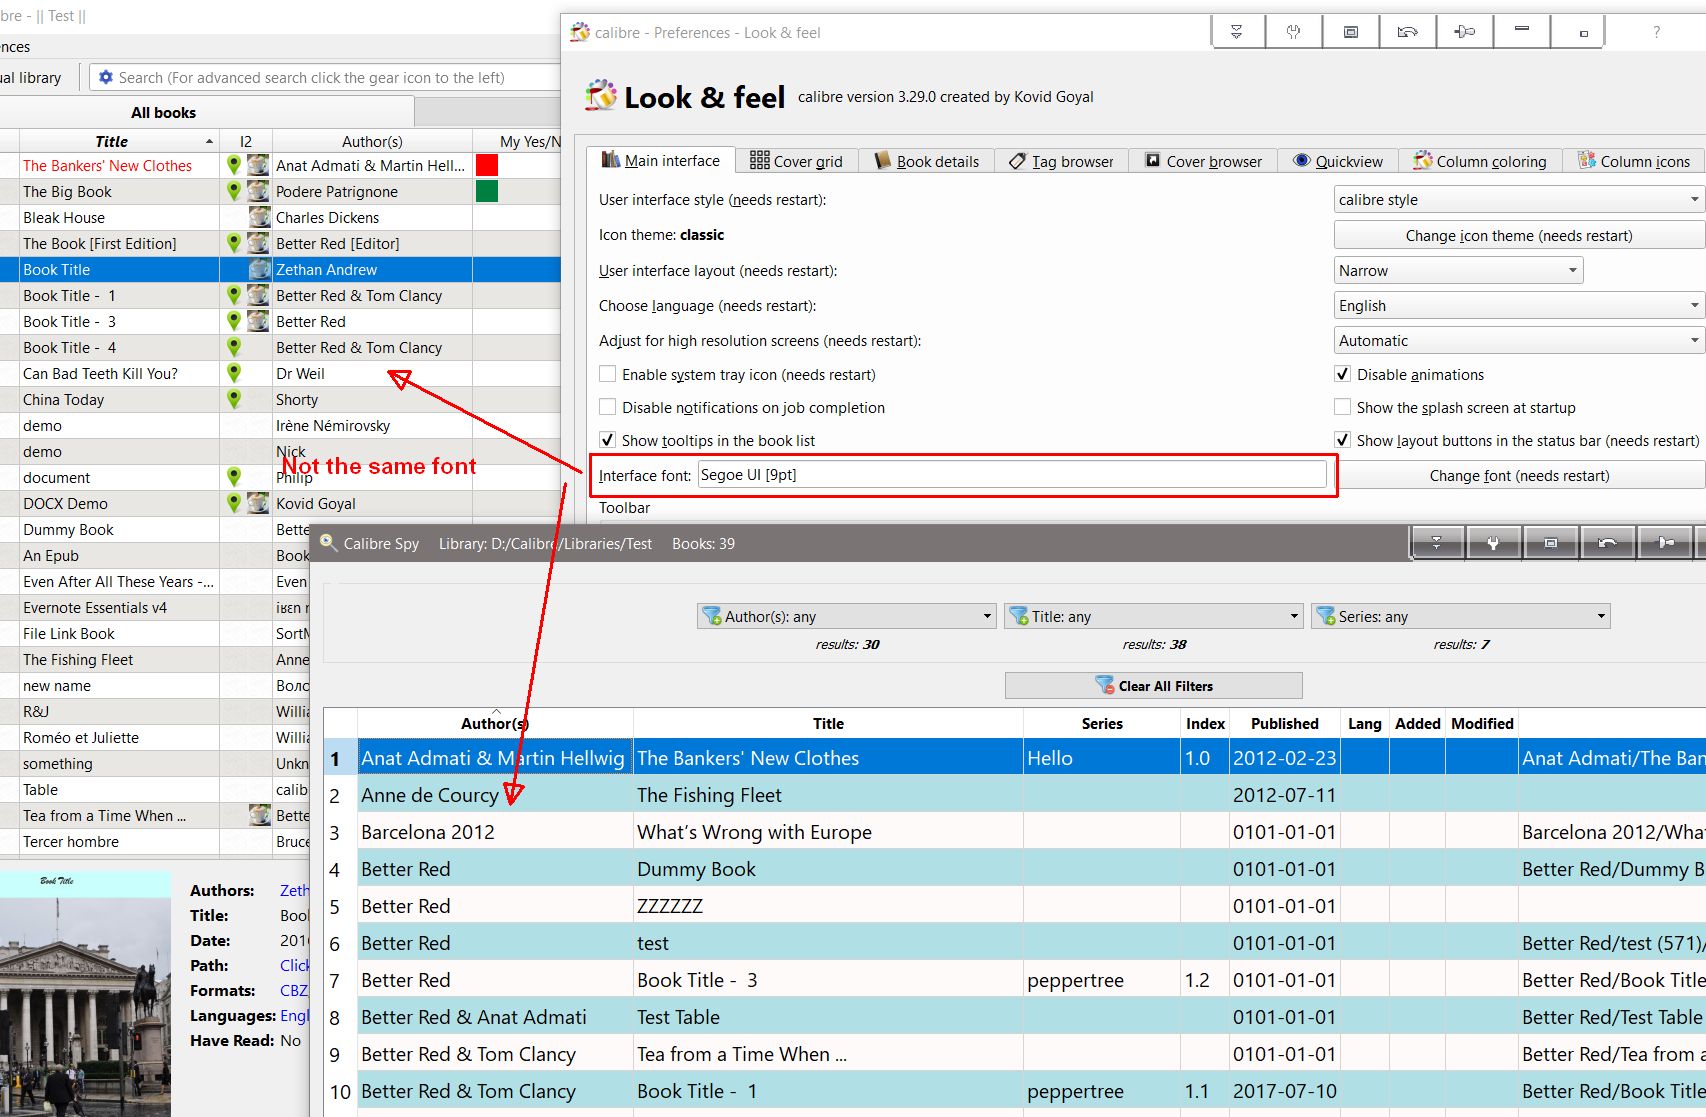Switch to the Book details tab

927,161
